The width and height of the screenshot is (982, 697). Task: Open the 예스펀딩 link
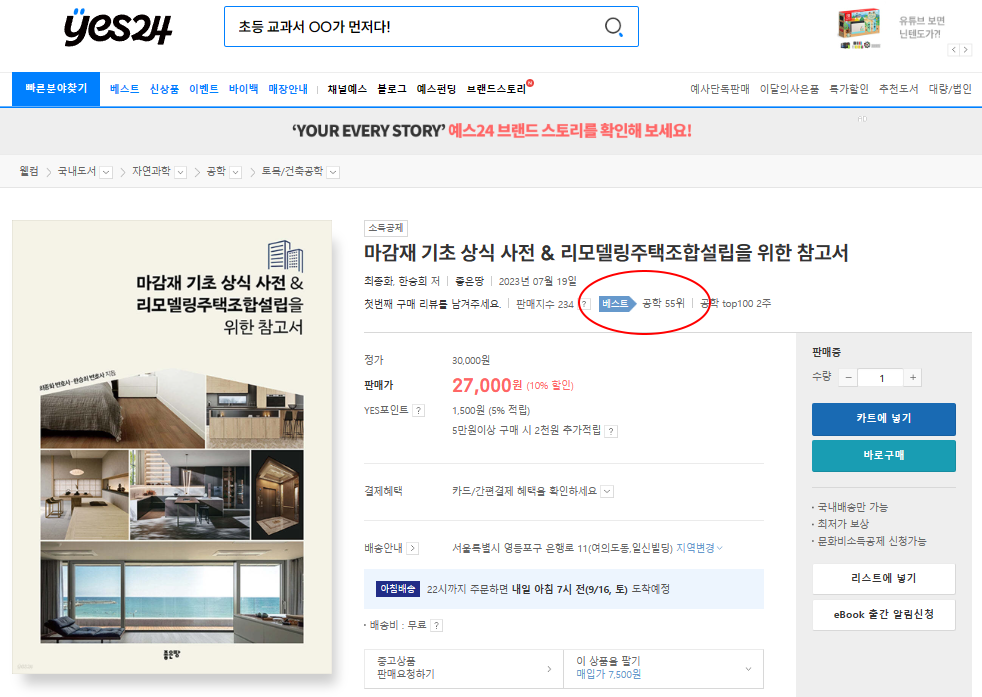coord(437,89)
